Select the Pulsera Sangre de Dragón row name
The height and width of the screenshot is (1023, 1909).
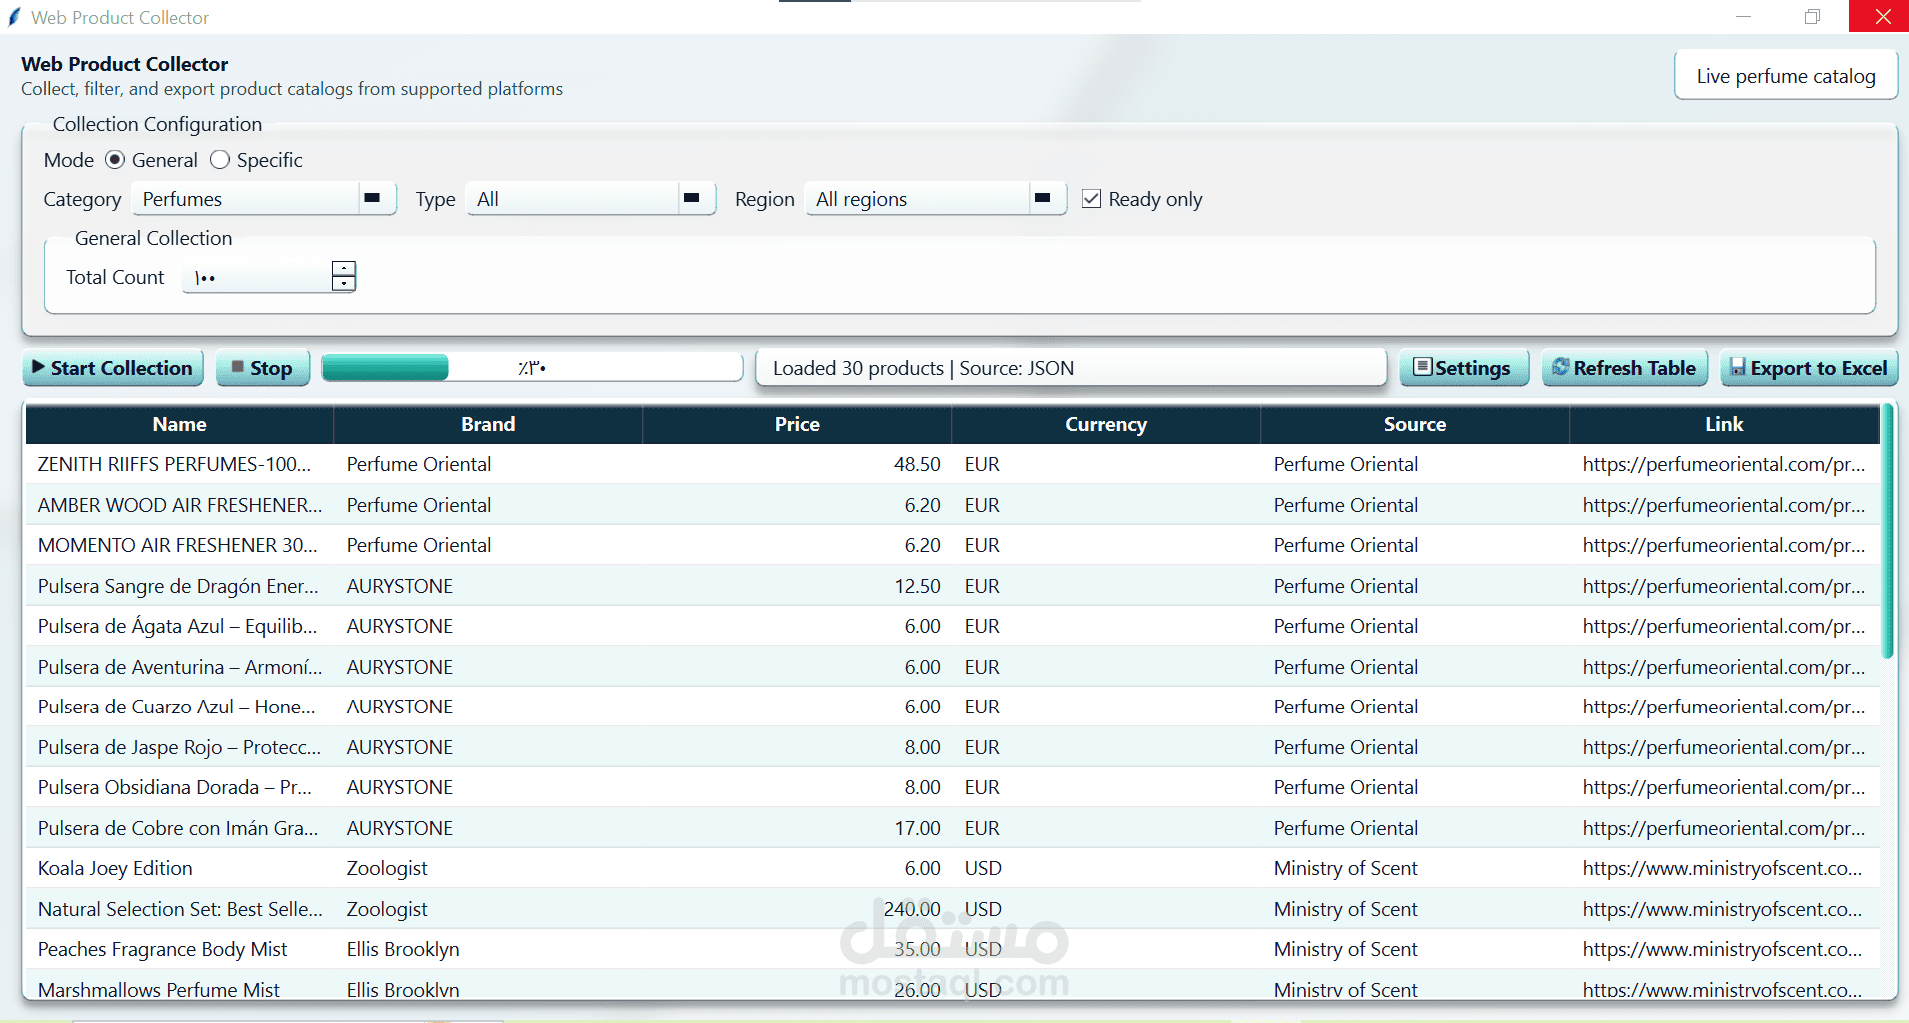click(x=178, y=586)
